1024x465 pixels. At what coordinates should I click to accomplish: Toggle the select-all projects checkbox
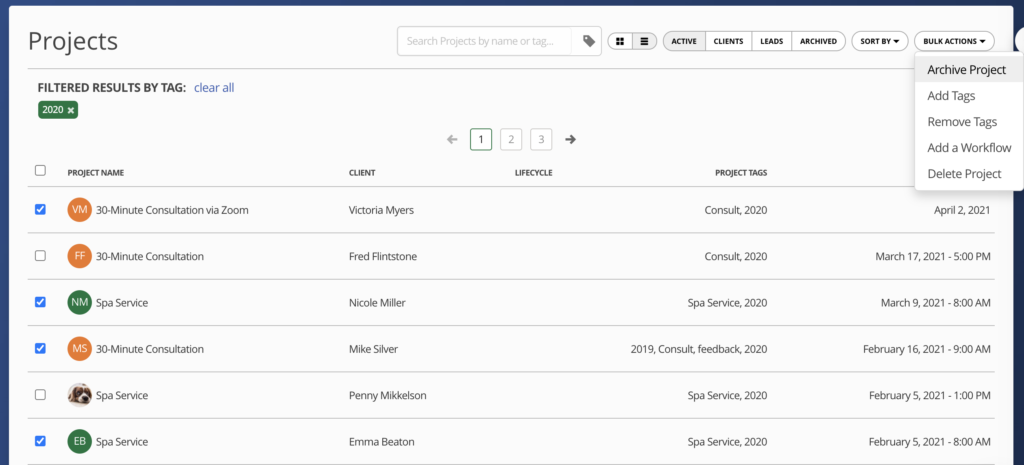[40, 171]
